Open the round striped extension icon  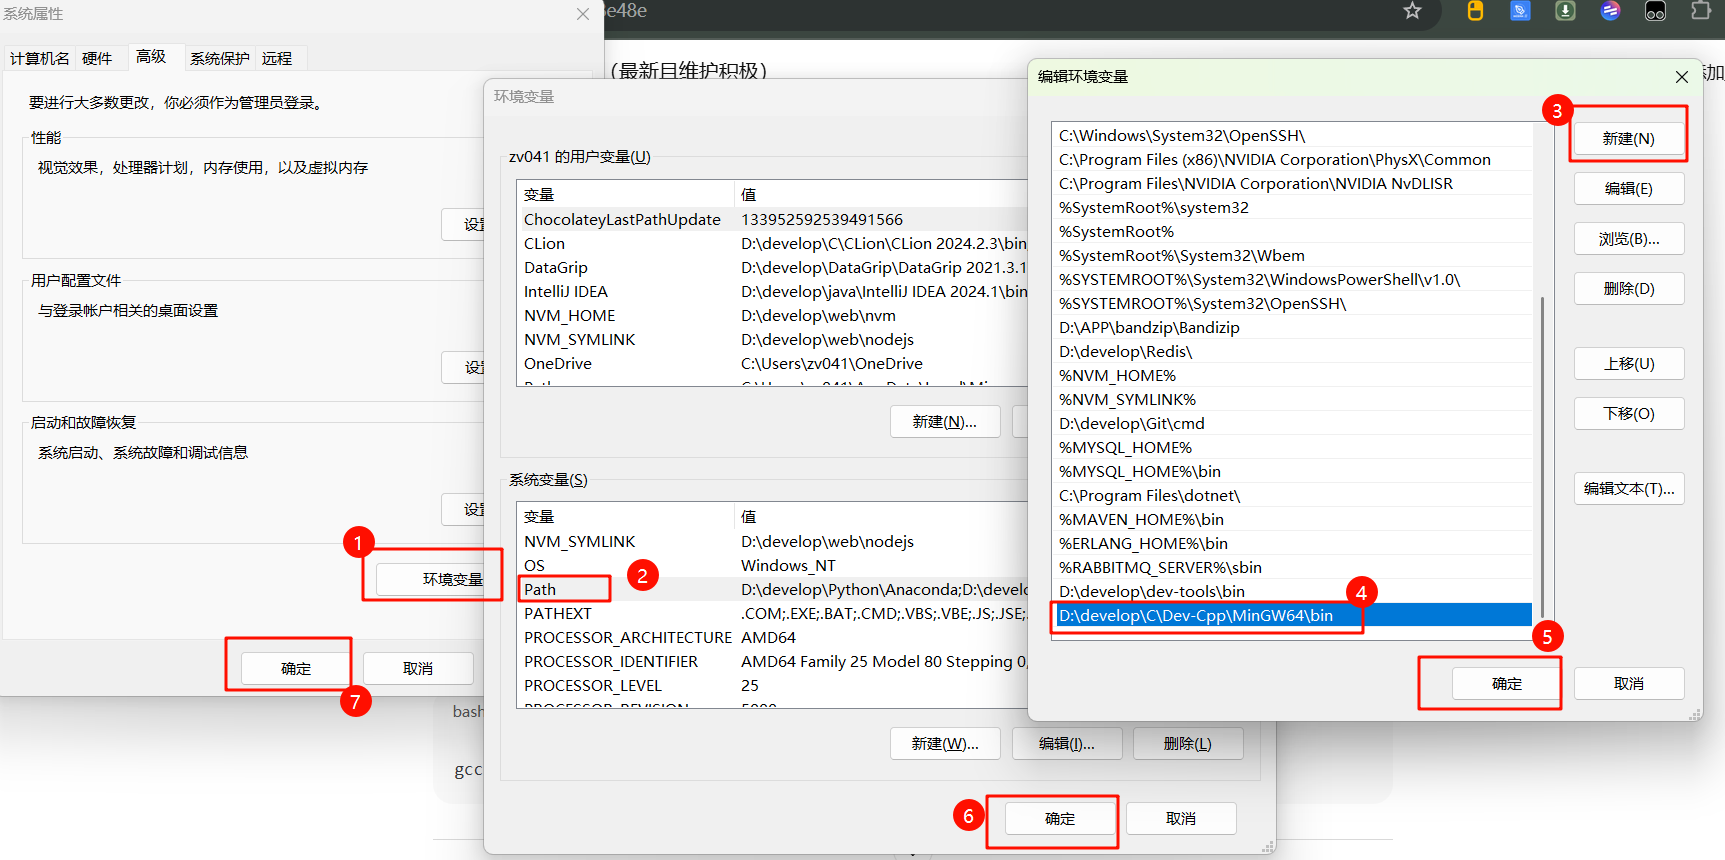[x=1610, y=11]
